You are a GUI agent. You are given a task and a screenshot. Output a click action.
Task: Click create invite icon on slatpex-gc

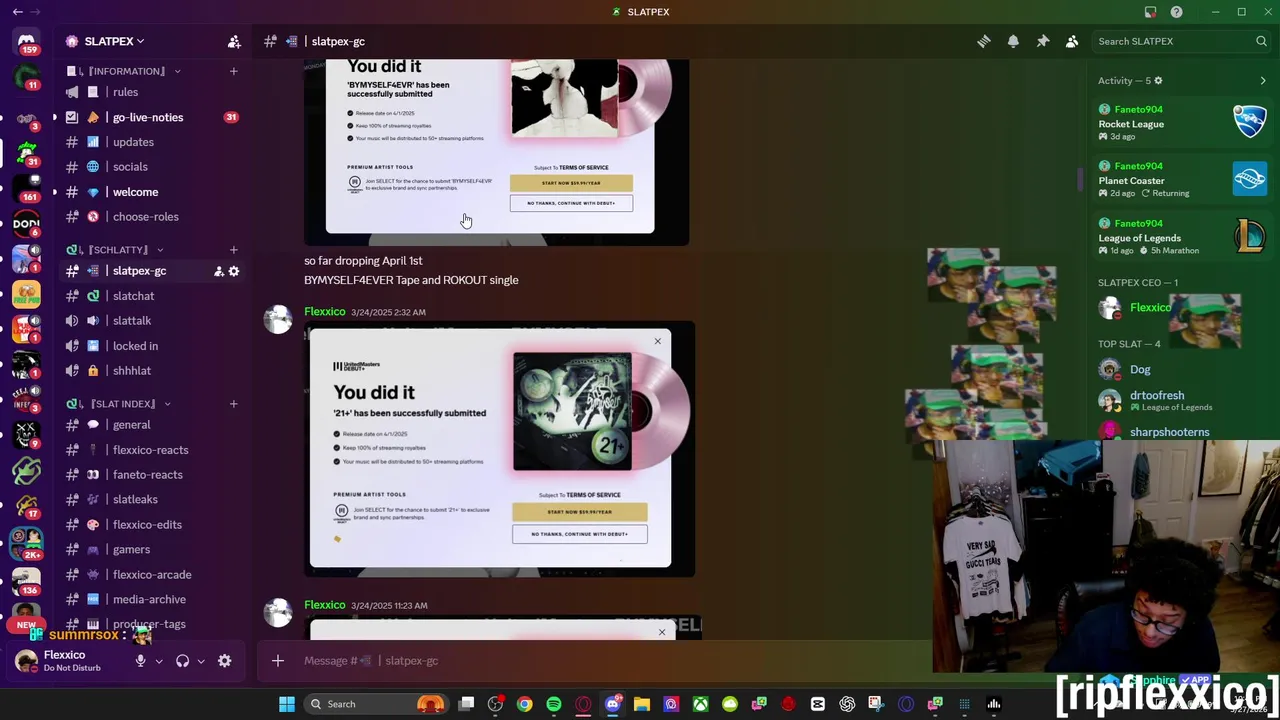pos(218,271)
